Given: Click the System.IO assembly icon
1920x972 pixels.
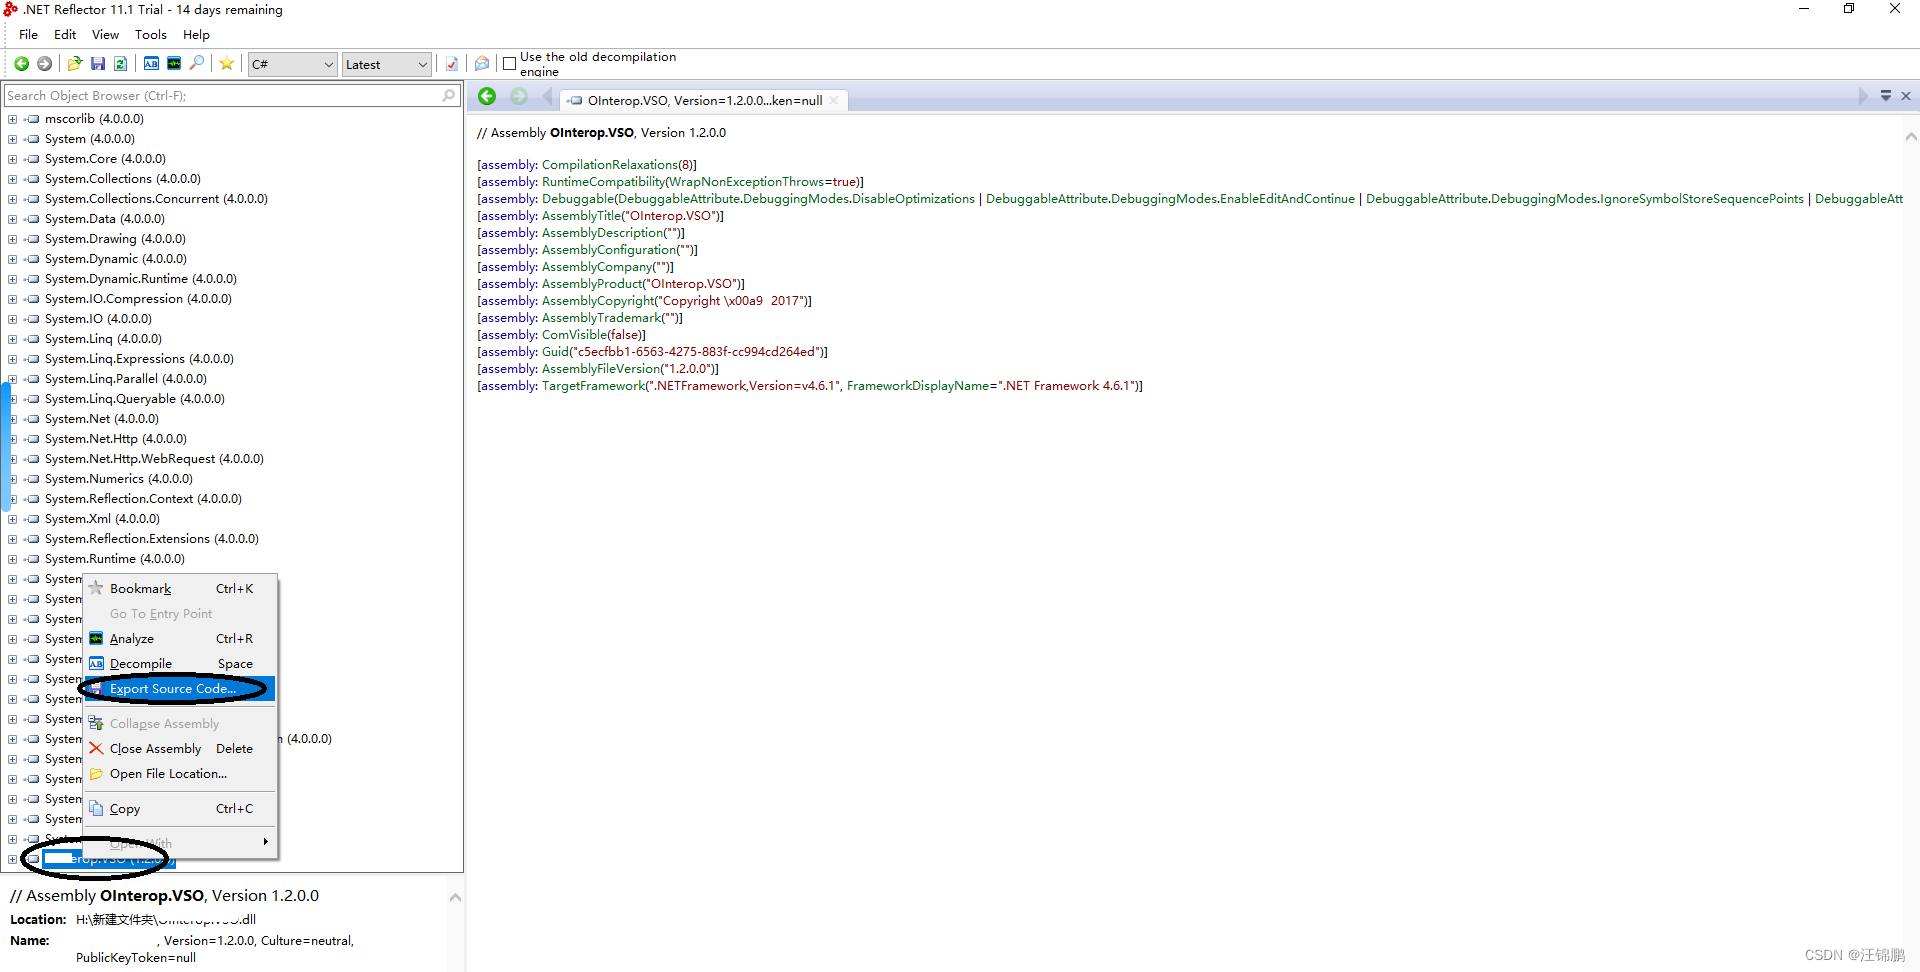Looking at the screenshot, I should coord(32,319).
